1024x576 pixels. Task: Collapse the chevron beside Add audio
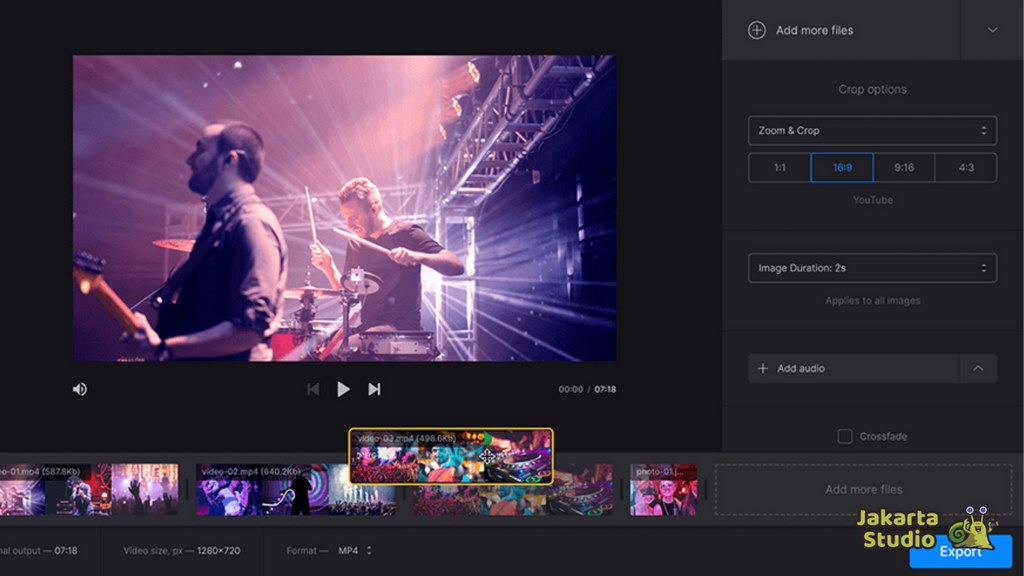click(978, 368)
